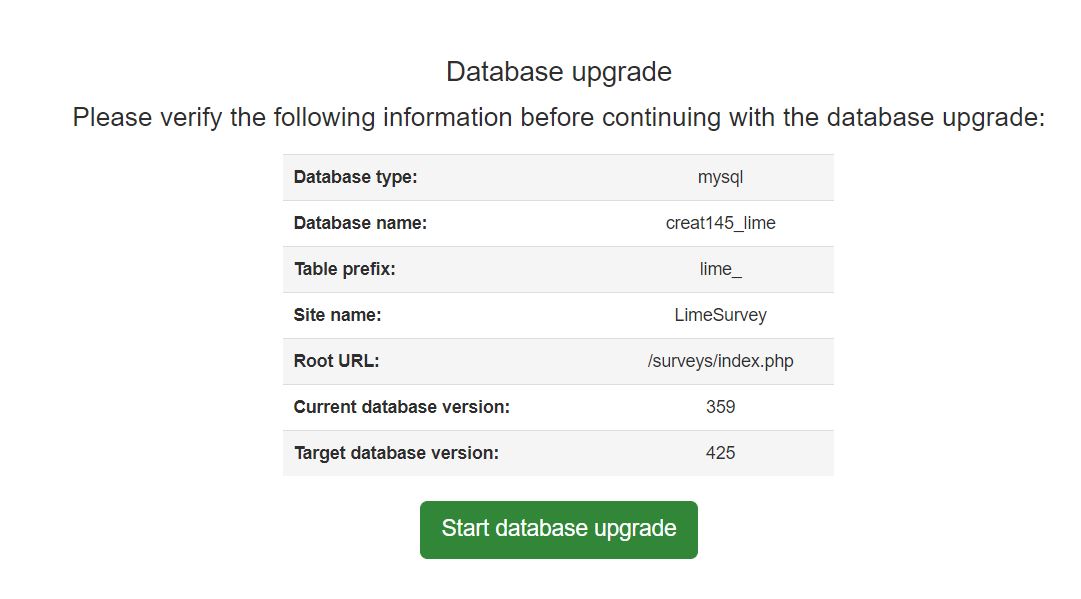Click the 'creat145_lime' database name value

[x=720, y=223]
